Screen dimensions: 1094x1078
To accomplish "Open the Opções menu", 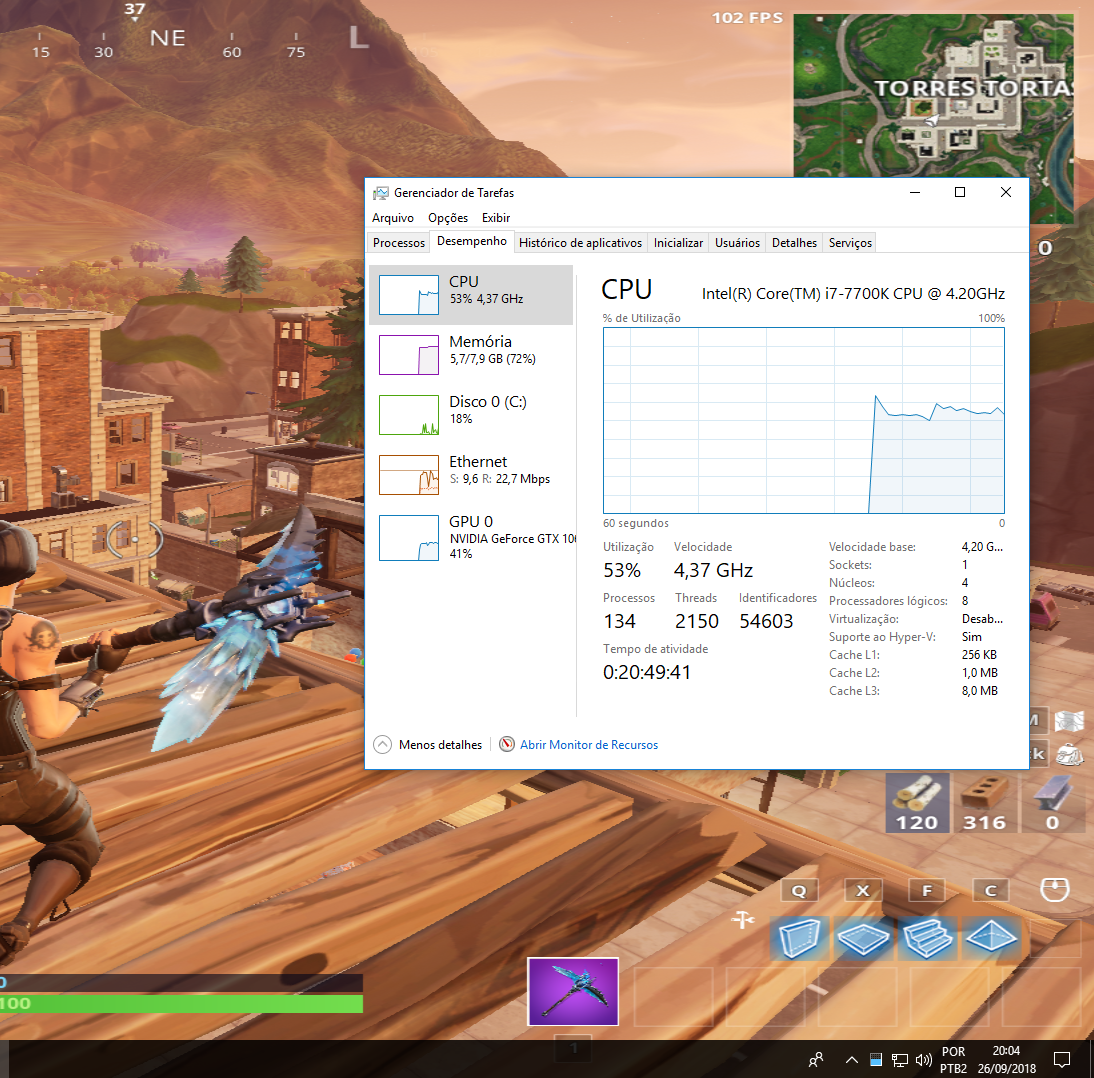I will tap(448, 218).
